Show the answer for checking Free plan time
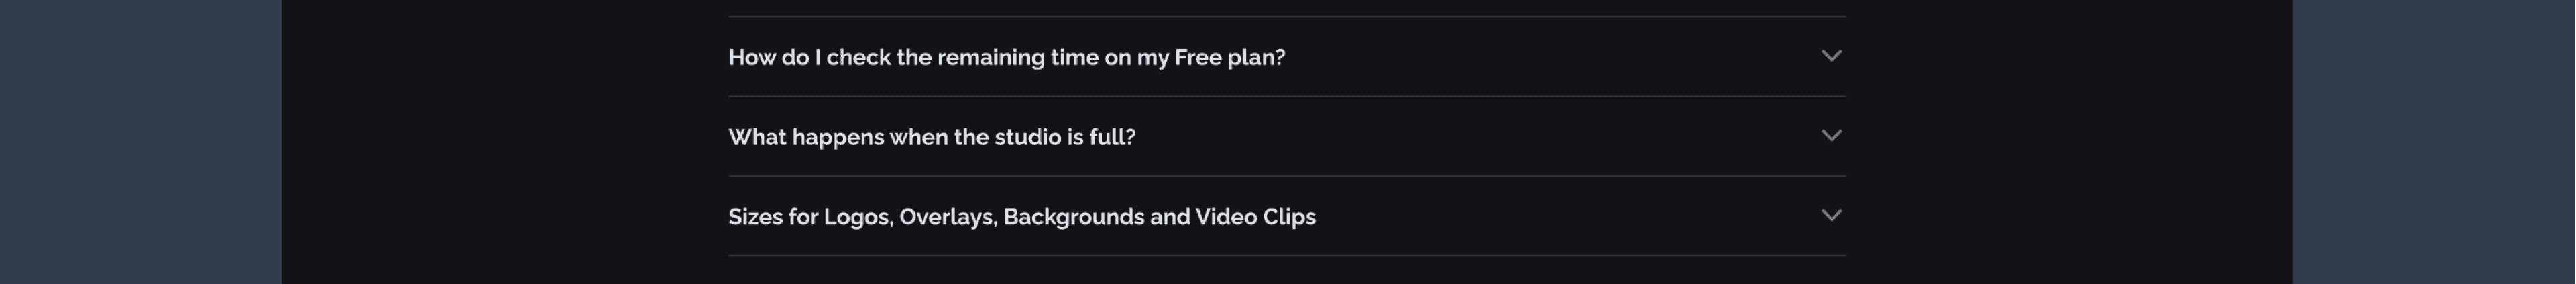This screenshot has width=2576, height=284. click(1006, 58)
